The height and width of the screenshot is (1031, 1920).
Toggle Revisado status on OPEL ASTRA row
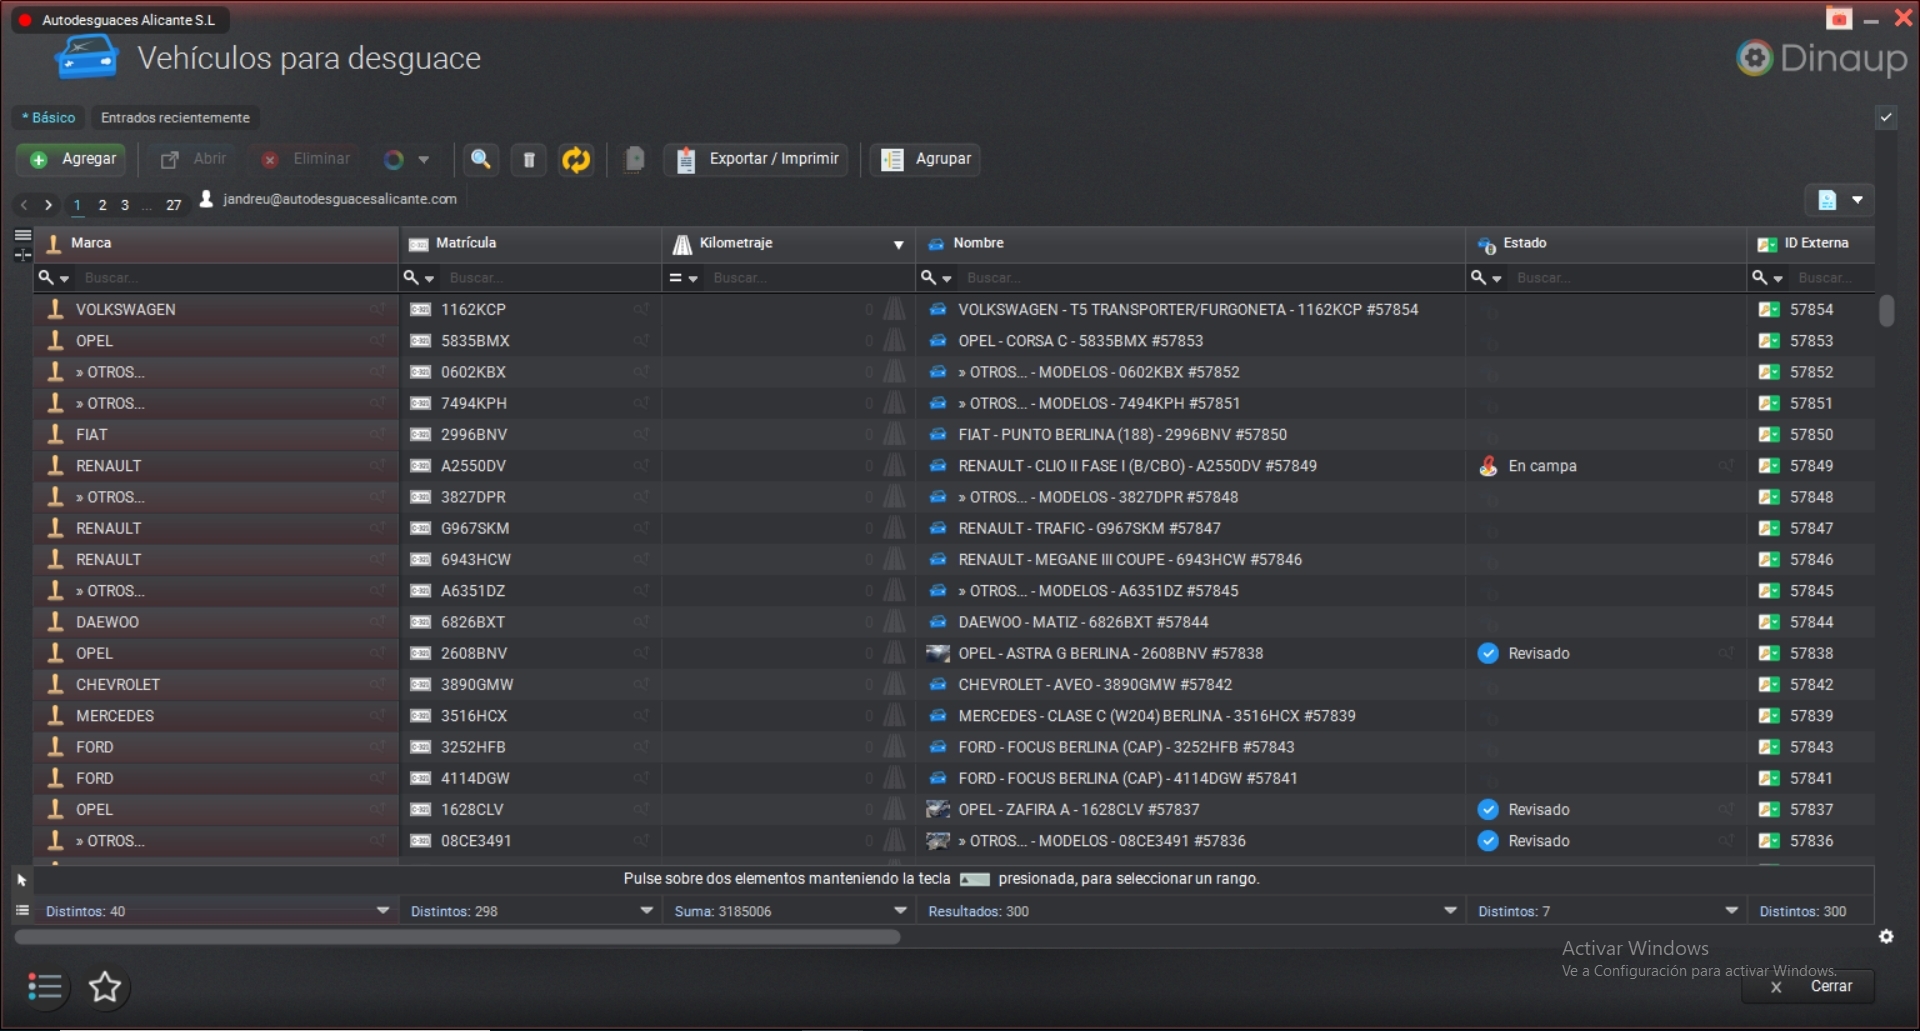coord(1488,653)
